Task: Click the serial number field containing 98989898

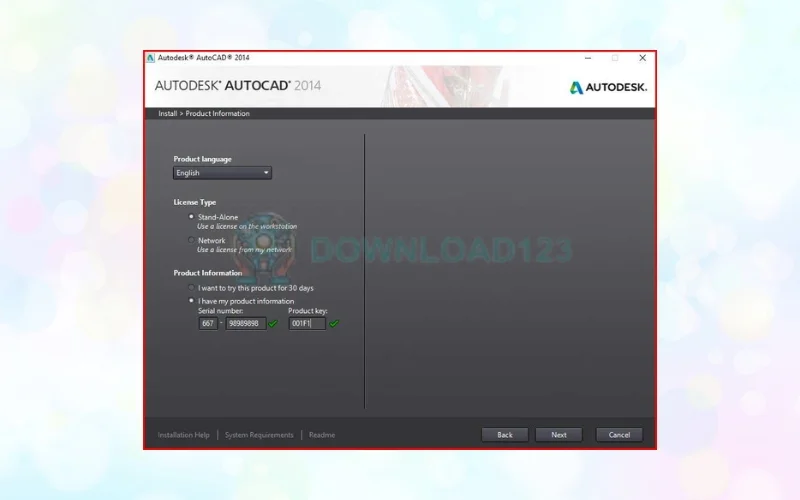Action: 245,324
